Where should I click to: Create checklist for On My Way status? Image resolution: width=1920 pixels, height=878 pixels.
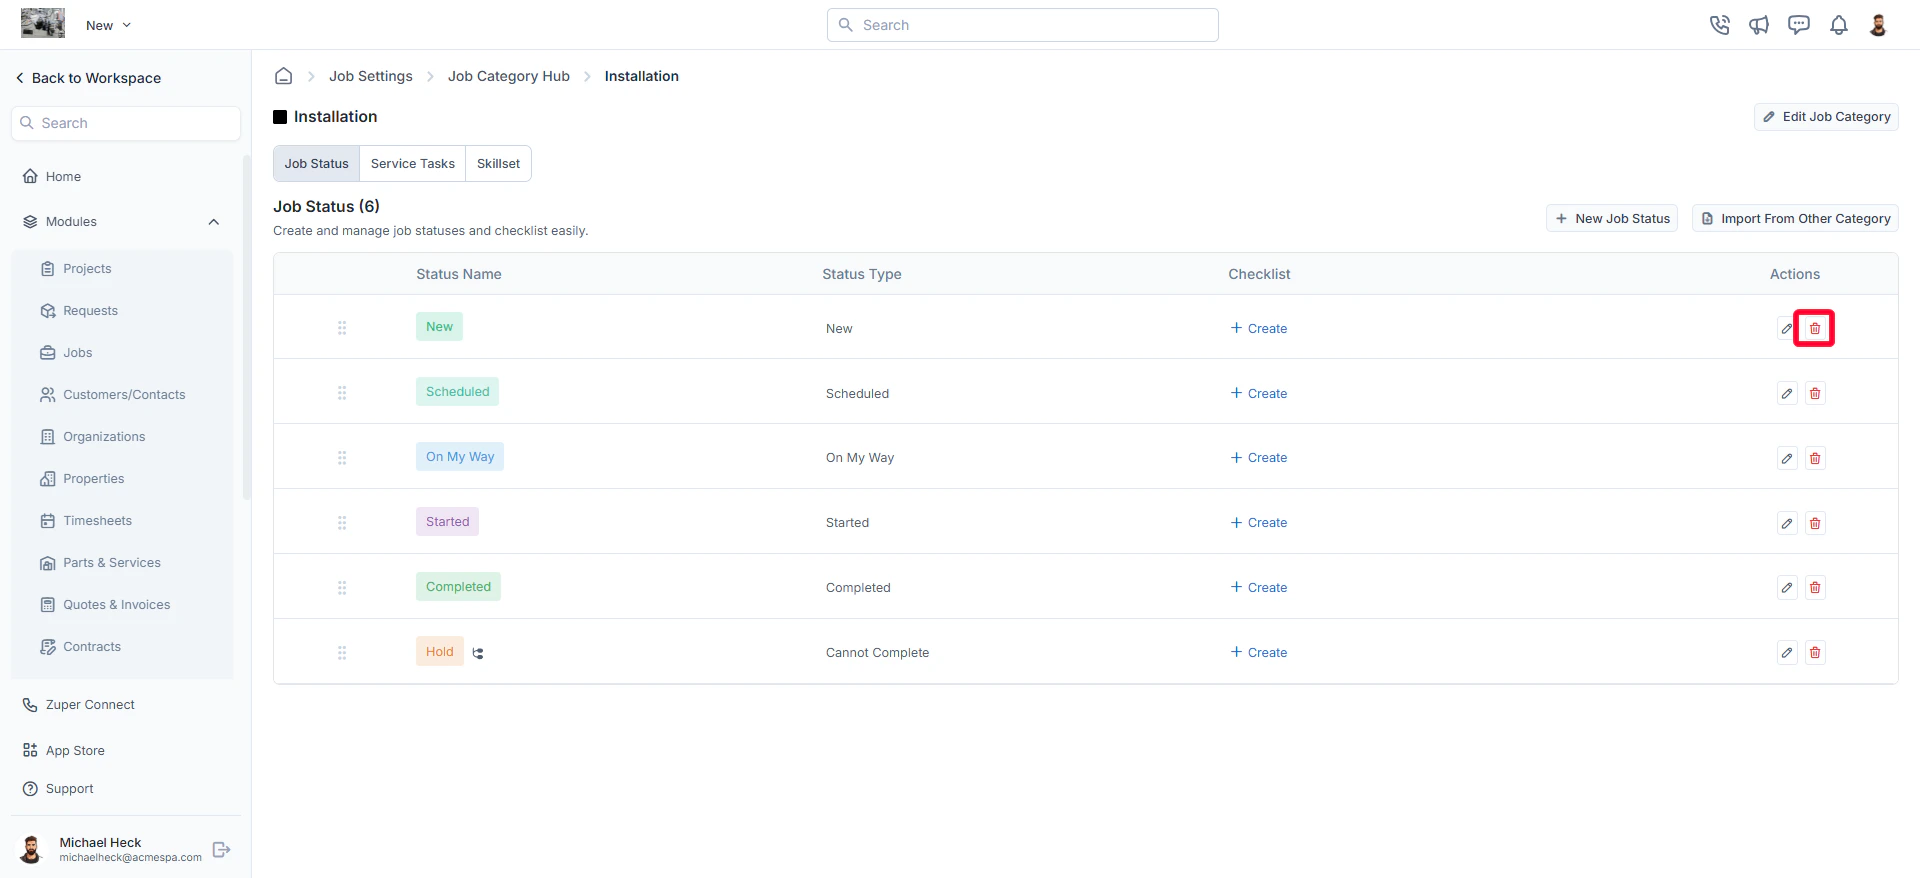(x=1259, y=457)
